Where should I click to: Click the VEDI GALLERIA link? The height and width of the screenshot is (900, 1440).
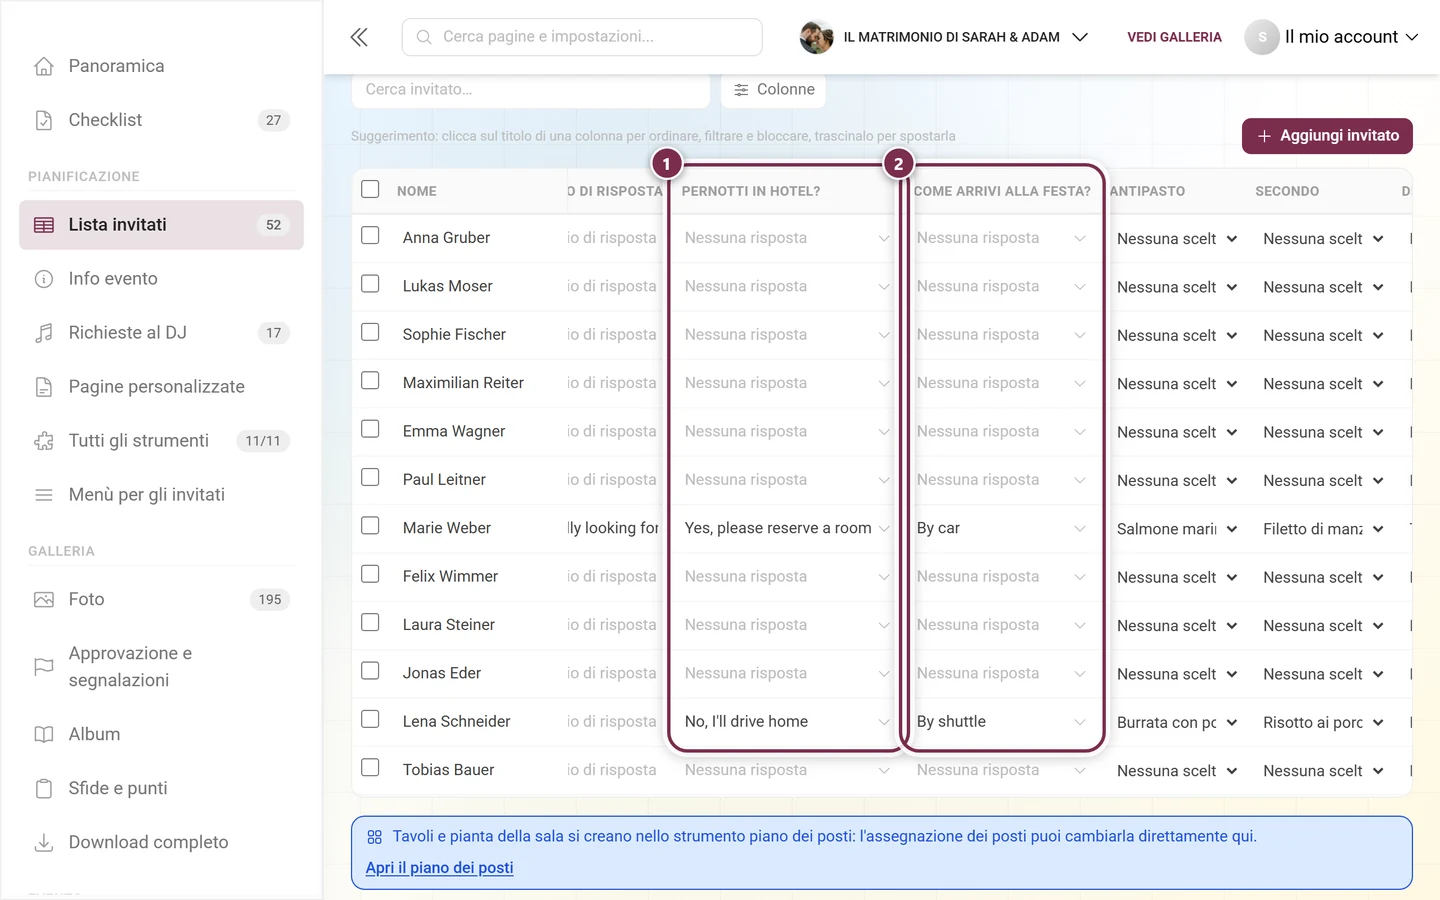(1174, 37)
